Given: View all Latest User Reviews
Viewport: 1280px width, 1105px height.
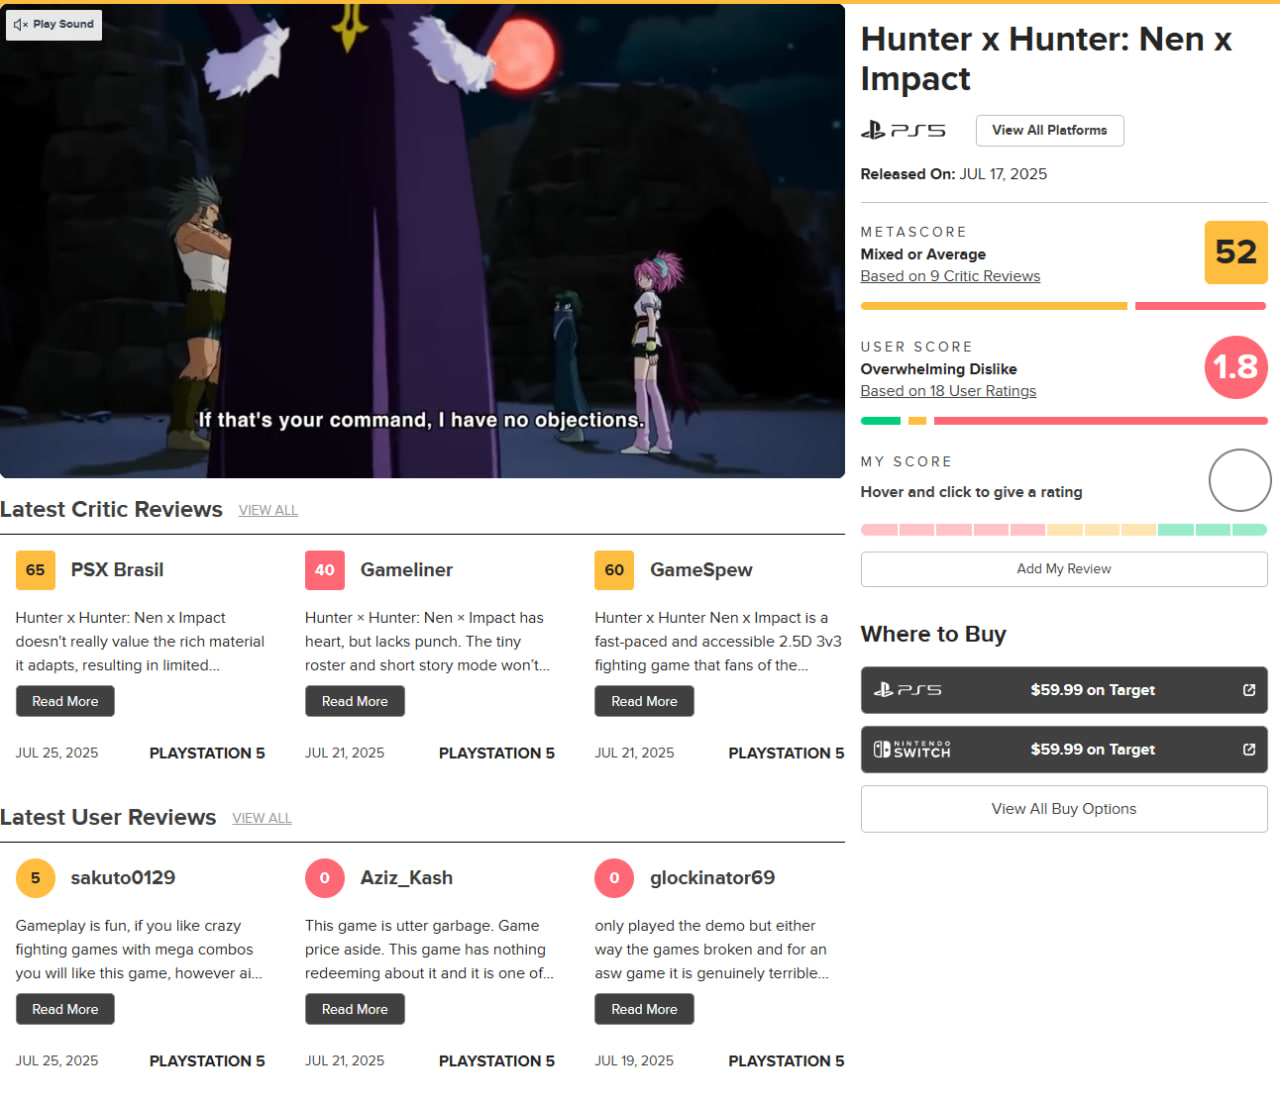Looking at the screenshot, I should [x=262, y=818].
